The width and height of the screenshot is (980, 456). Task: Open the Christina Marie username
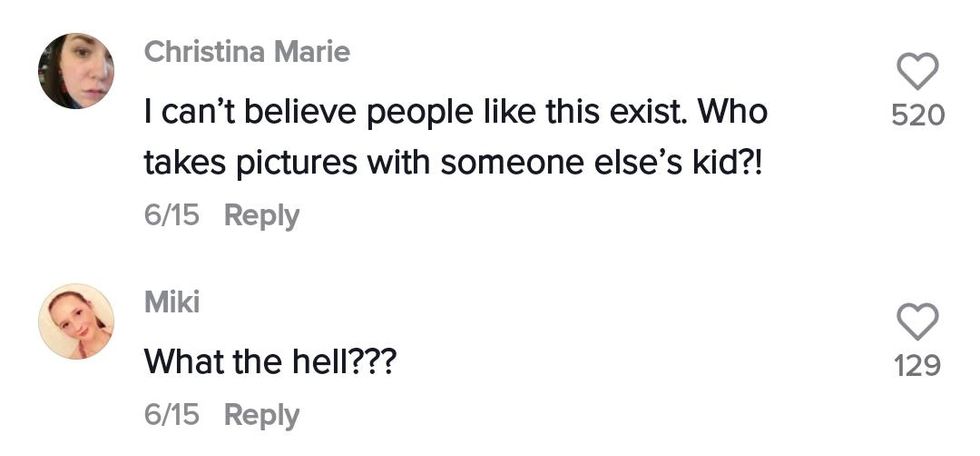click(247, 53)
